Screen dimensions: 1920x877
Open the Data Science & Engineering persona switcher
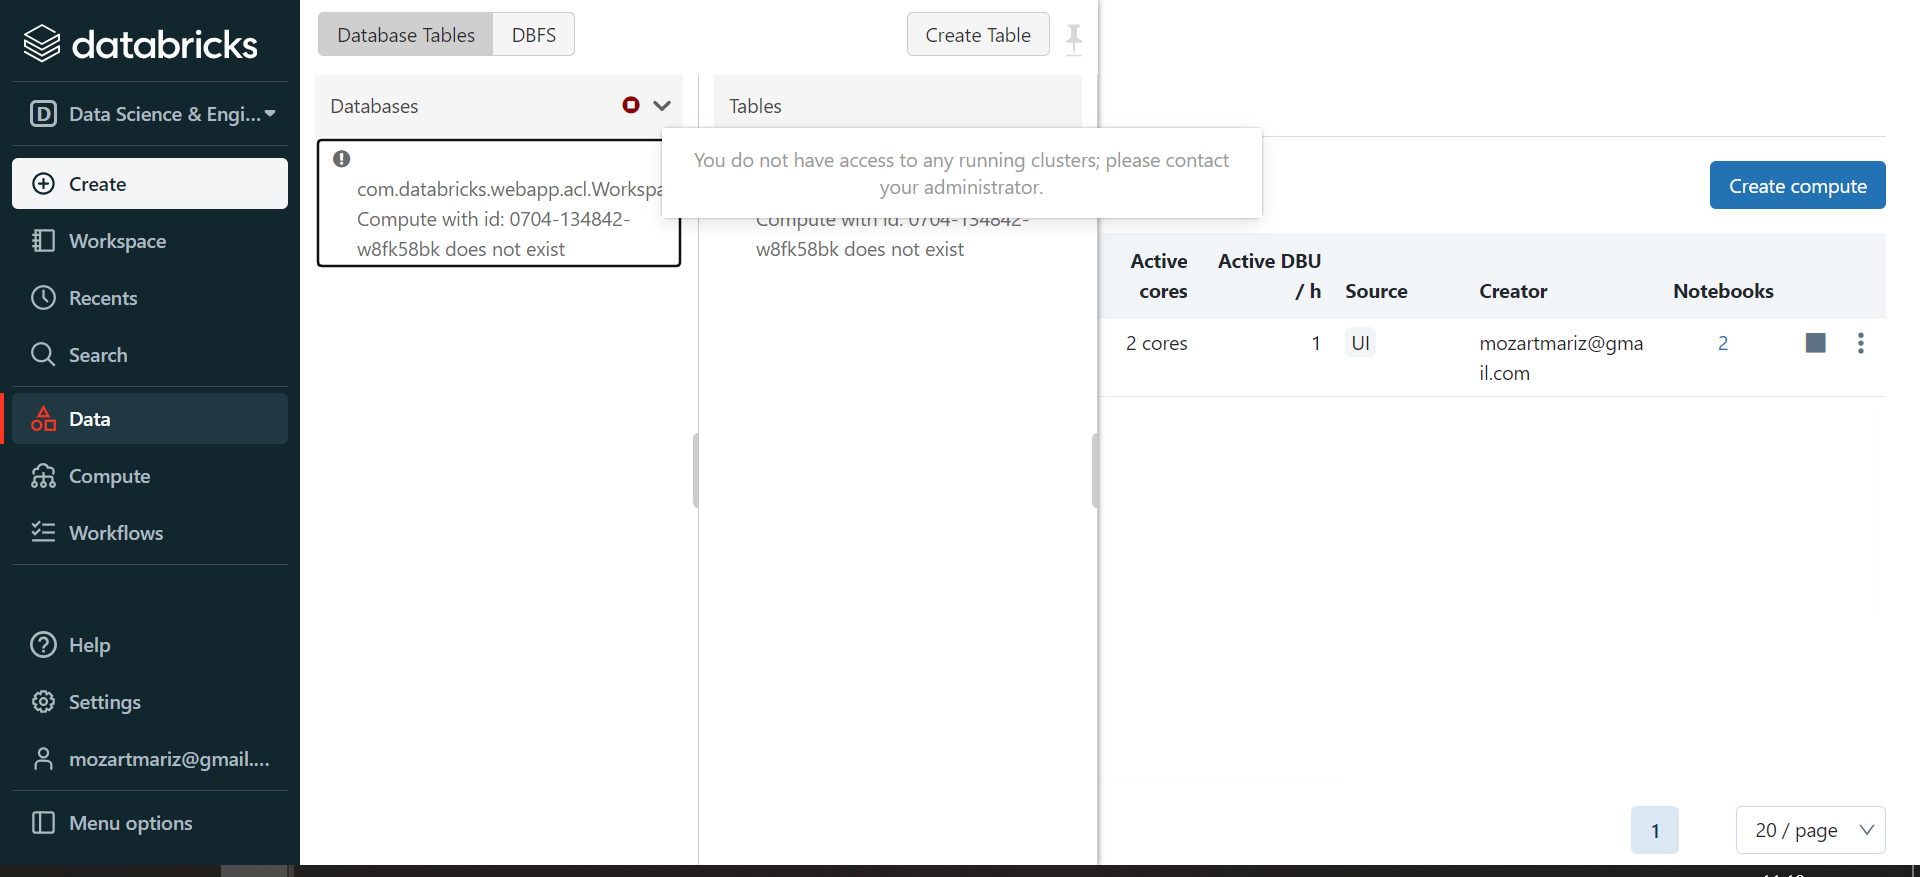click(152, 114)
